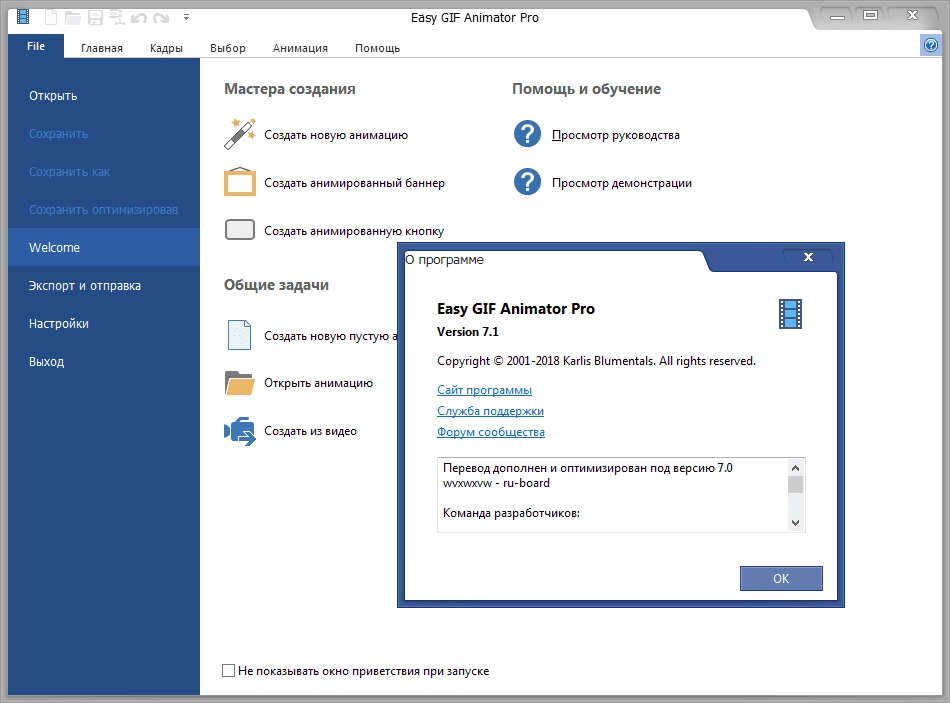Confirm the About dialog with OK

click(x=781, y=579)
